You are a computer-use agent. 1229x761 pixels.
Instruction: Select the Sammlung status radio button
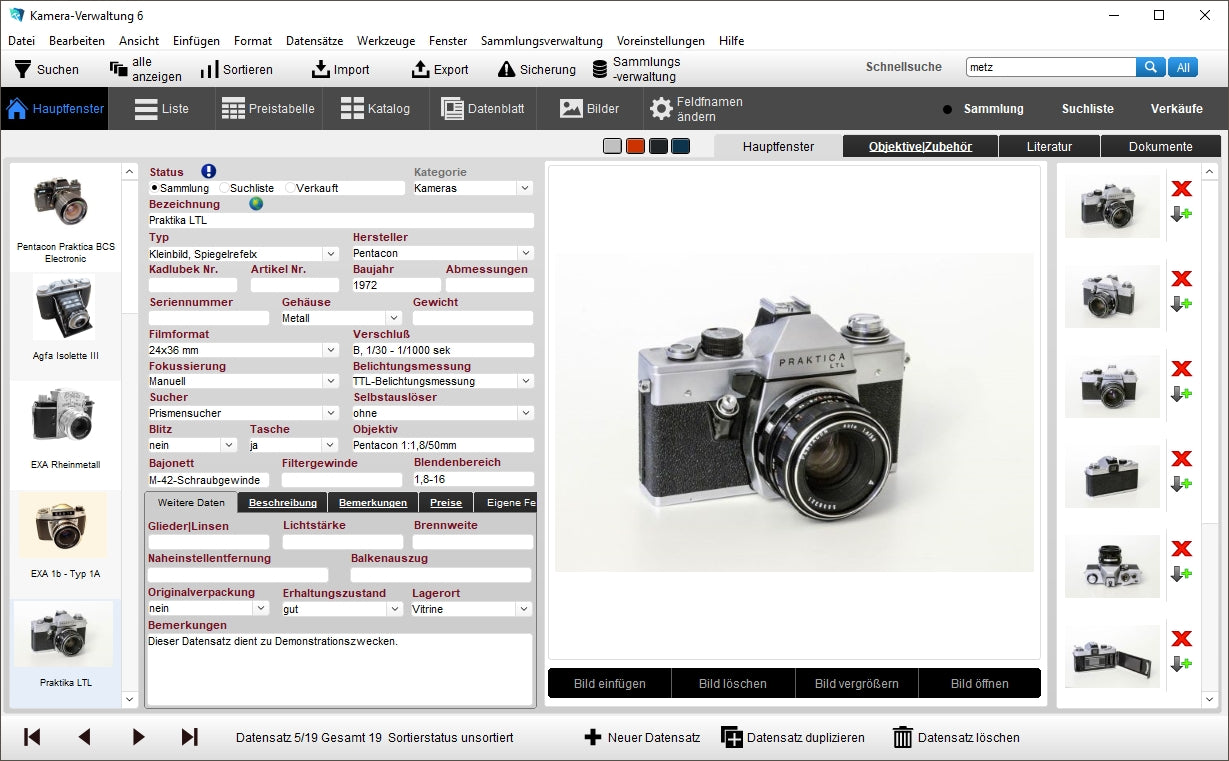(154, 188)
